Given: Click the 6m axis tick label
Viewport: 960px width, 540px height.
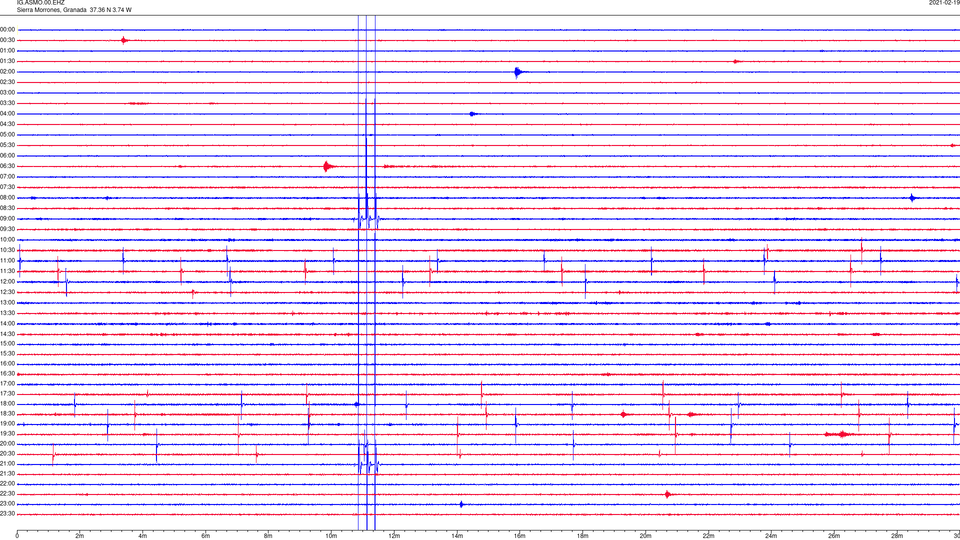Looking at the screenshot, I should 206,536.
